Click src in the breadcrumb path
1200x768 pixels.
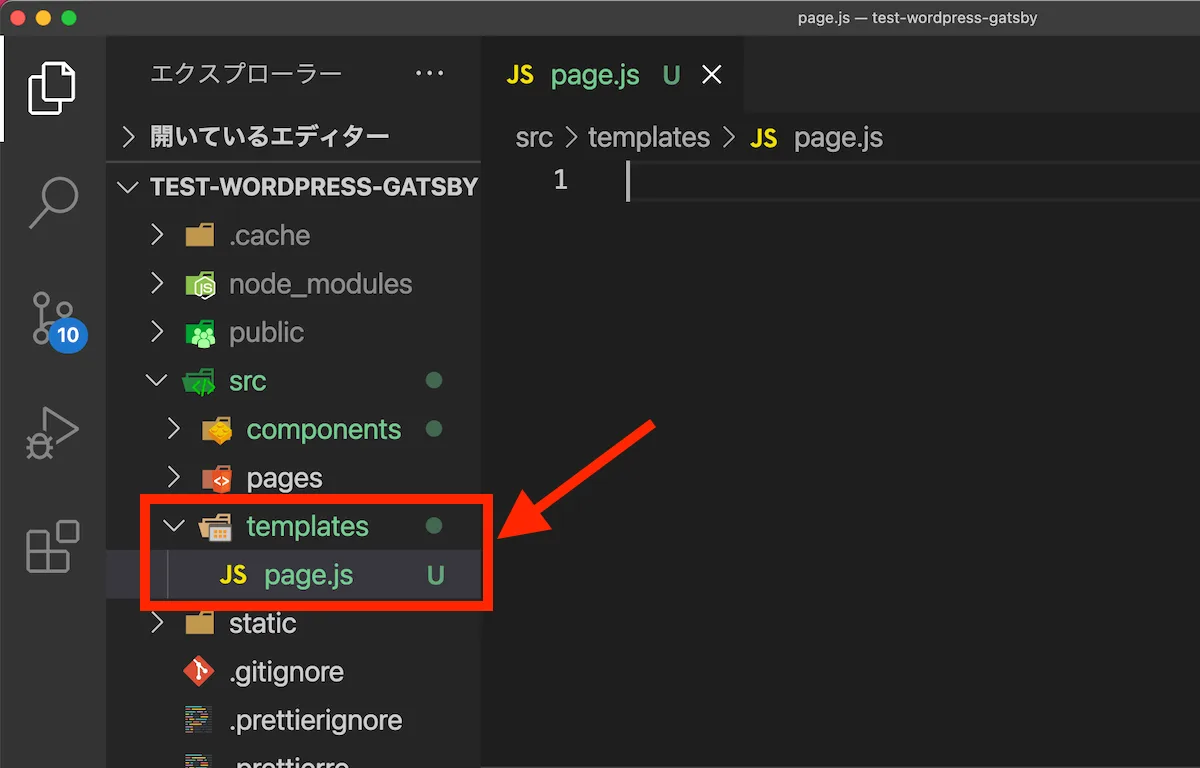point(534,137)
